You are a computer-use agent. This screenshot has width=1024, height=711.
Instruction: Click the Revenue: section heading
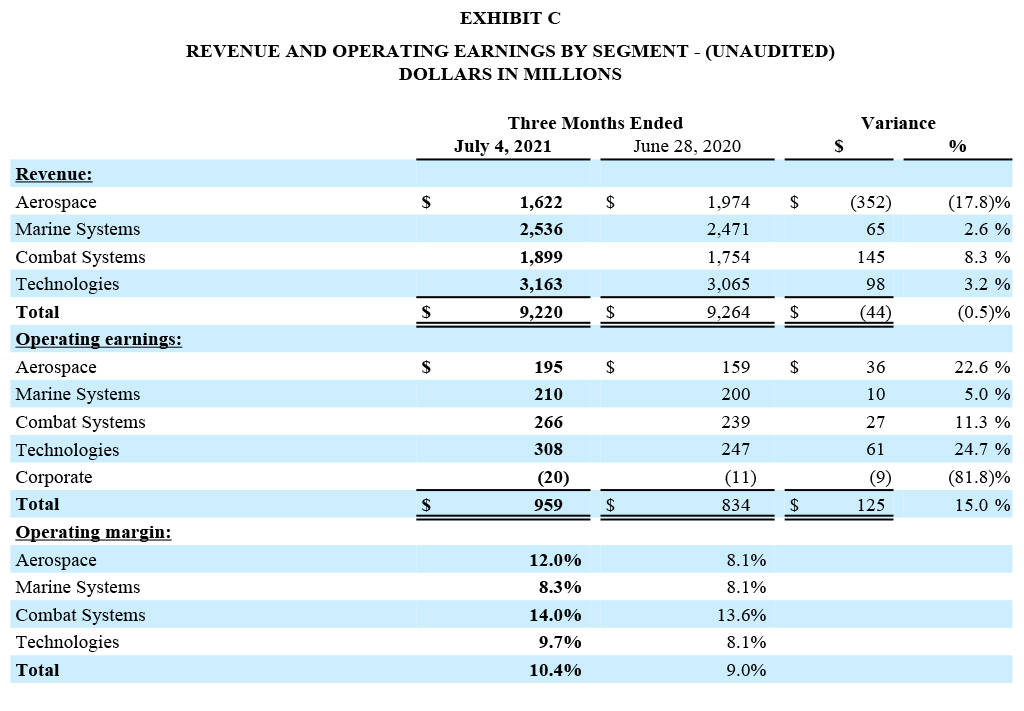click(54, 174)
